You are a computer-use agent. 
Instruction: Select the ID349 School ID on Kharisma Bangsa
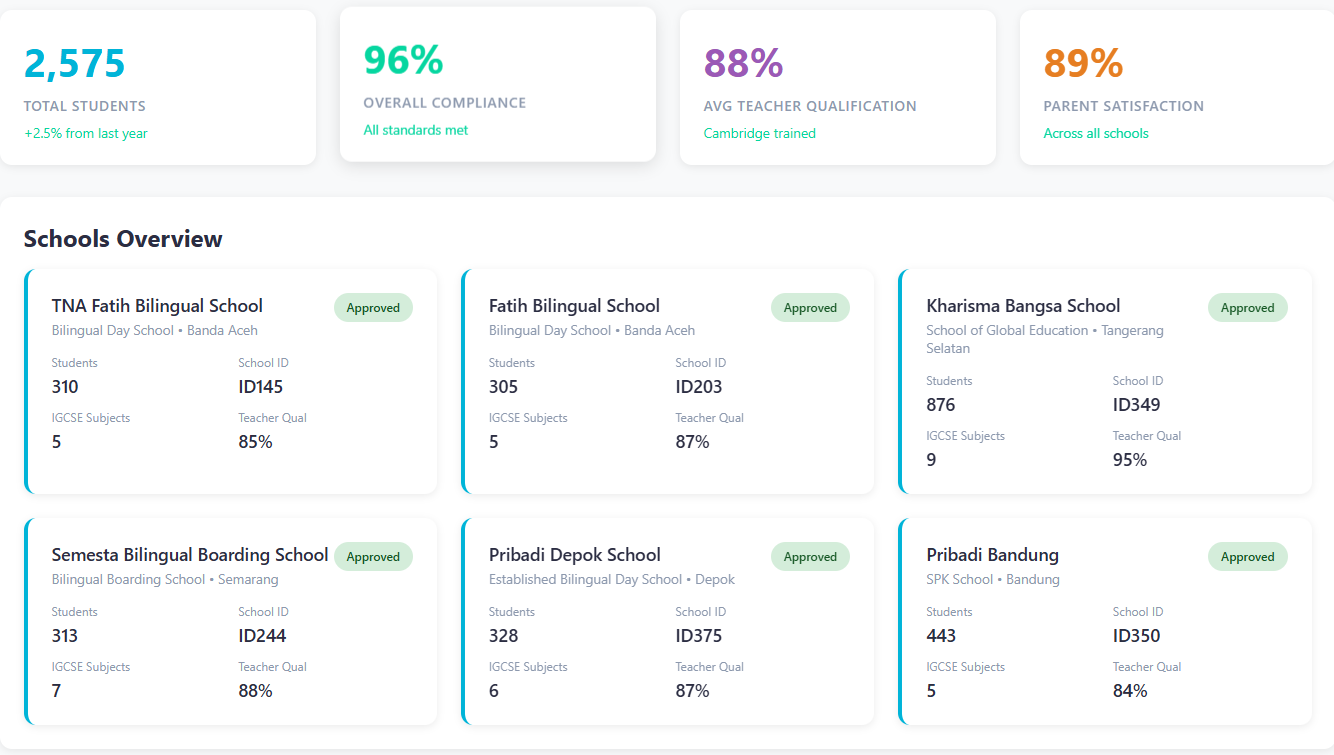[x=1134, y=404]
